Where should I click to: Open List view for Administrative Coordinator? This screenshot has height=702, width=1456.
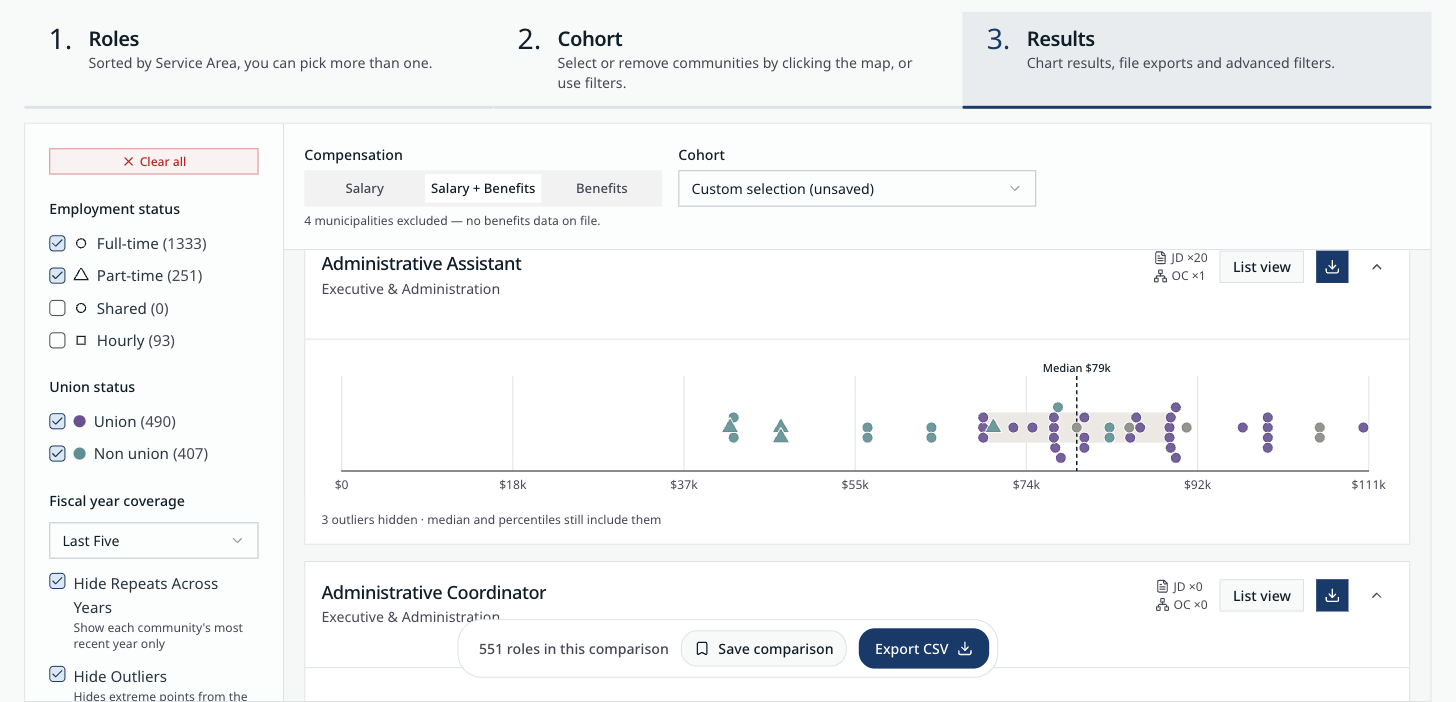click(1262, 595)
